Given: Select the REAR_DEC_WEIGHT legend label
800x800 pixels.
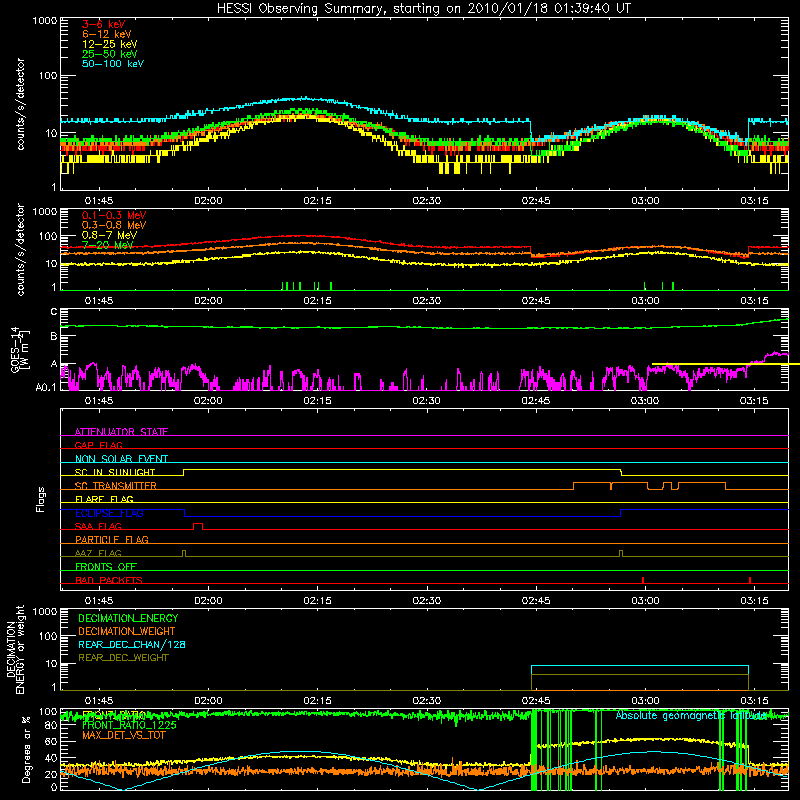Looking at the screenshot, I should (x=123, y=658).
